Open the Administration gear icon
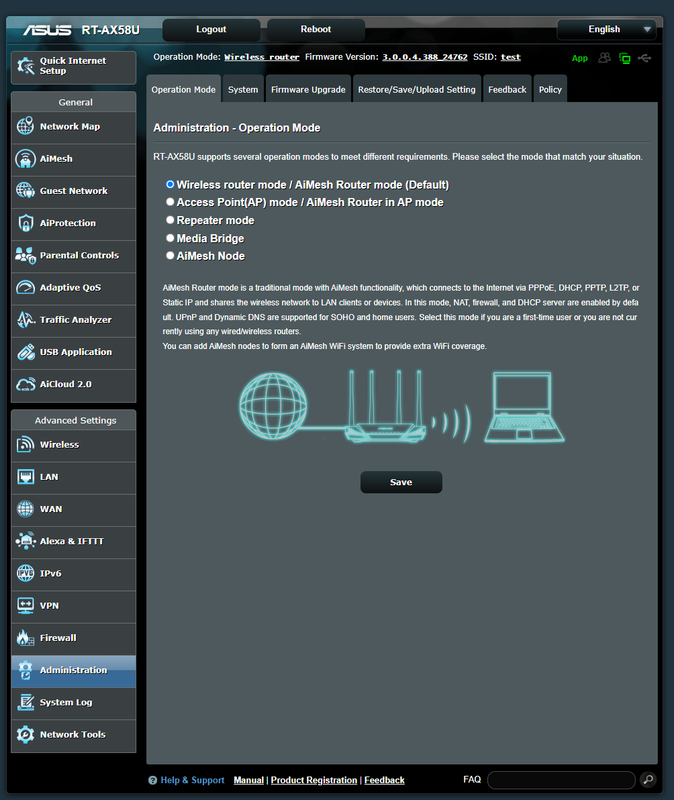This screenshot has width=674, height=800. (26, 670)
